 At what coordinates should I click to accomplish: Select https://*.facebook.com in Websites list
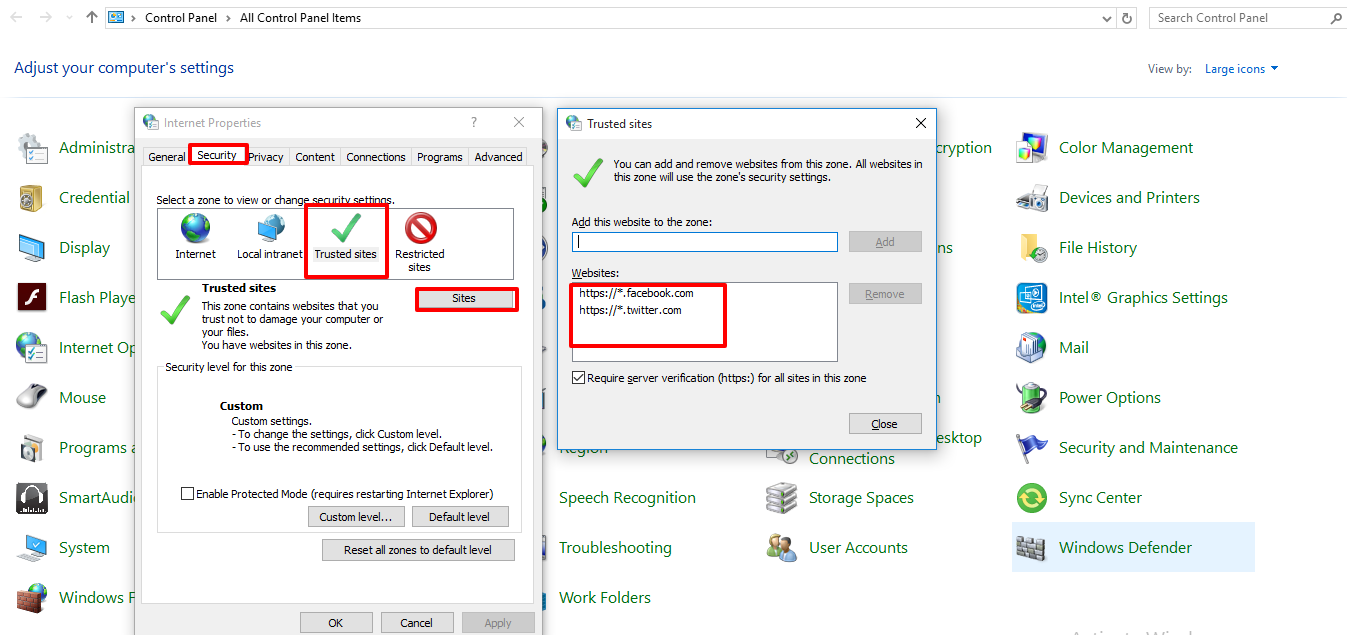coord(636,293)
